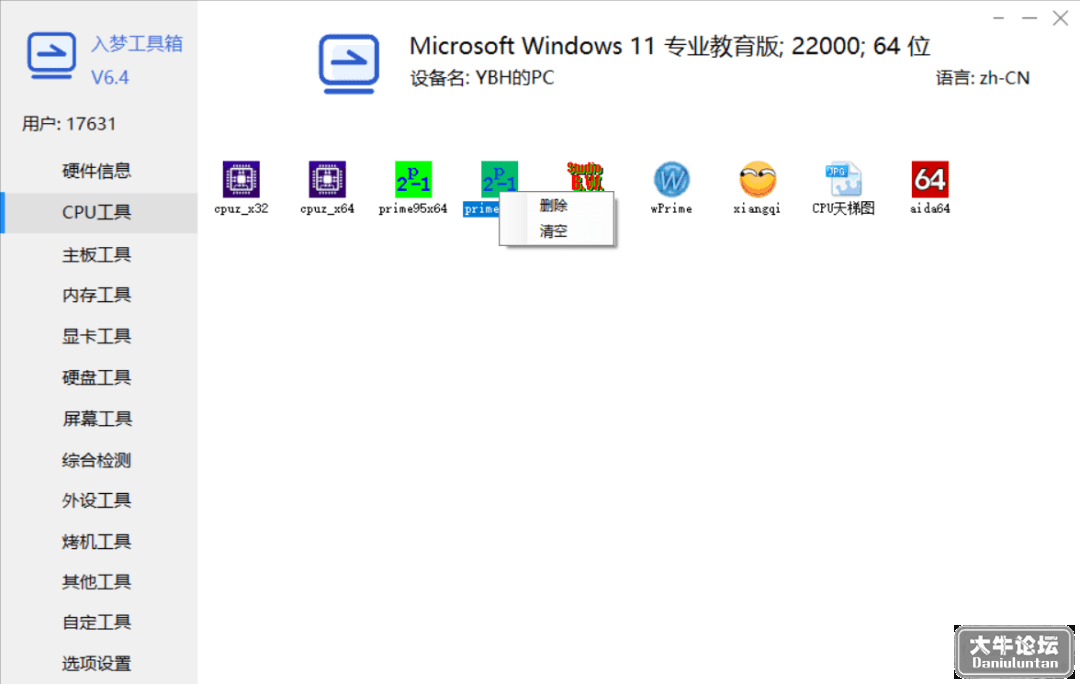Screen dimensions: 1080x684
Task: Open the 外设工具 category
Action: pos(99,500)
